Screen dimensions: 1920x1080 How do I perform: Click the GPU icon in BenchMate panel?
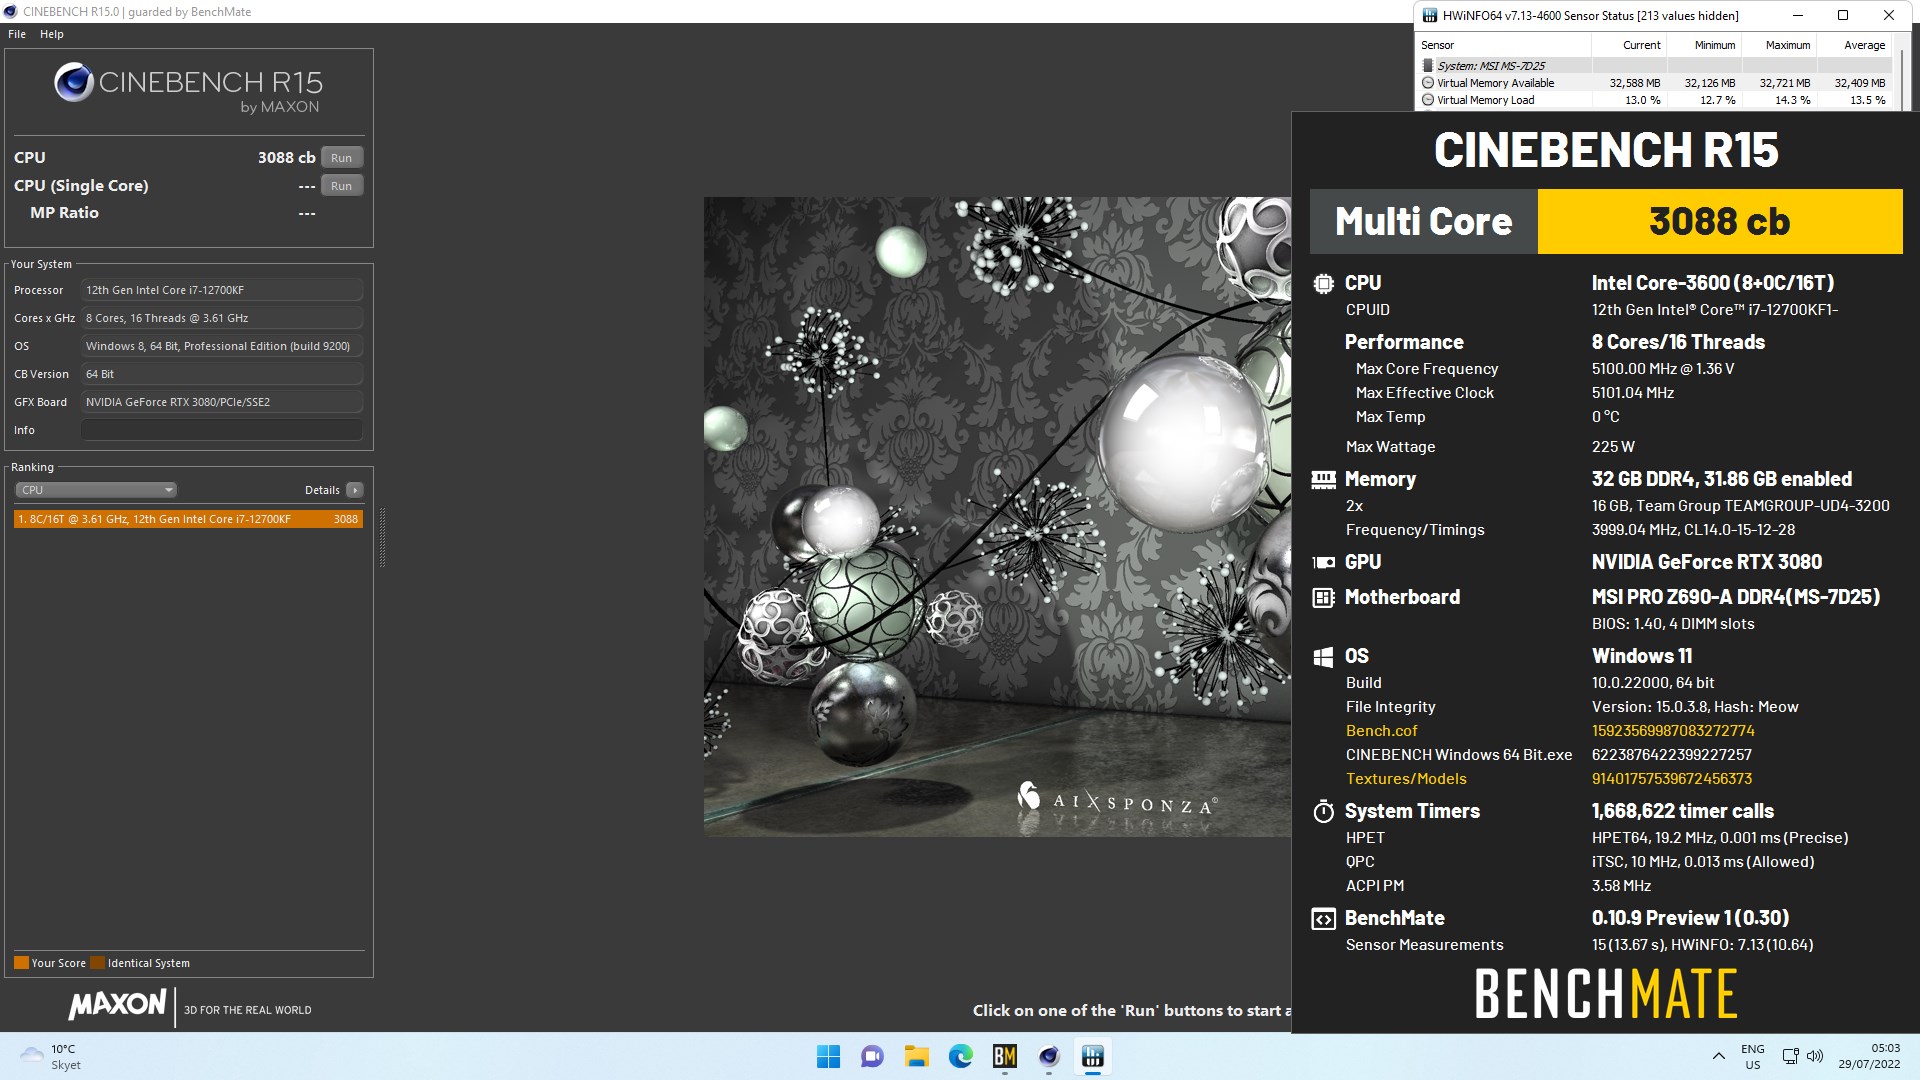click(x=1323, y=562)
